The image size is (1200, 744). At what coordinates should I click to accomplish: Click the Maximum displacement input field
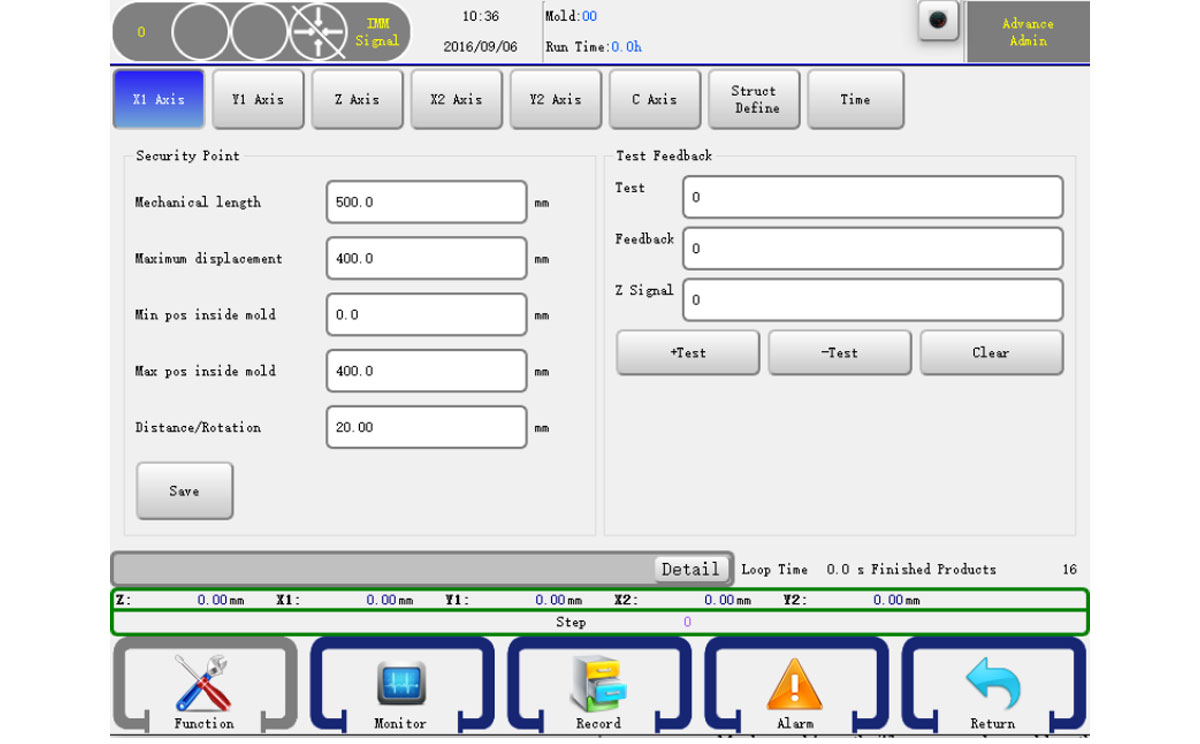coord(426,258)
